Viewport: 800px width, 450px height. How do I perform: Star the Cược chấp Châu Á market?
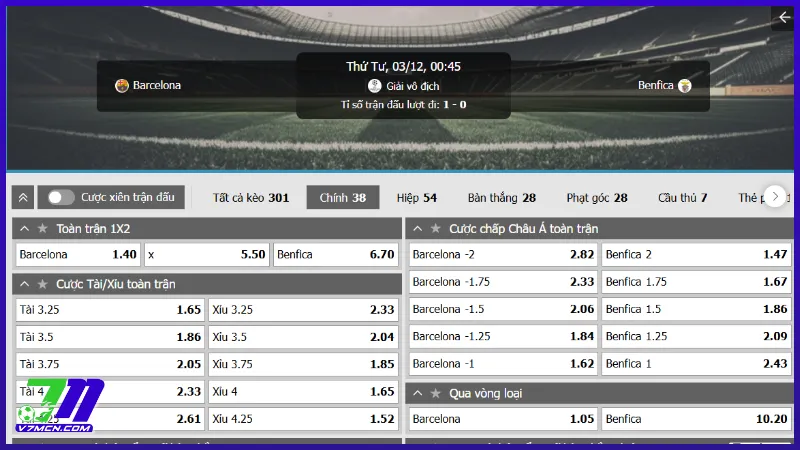tap(435, 229)
